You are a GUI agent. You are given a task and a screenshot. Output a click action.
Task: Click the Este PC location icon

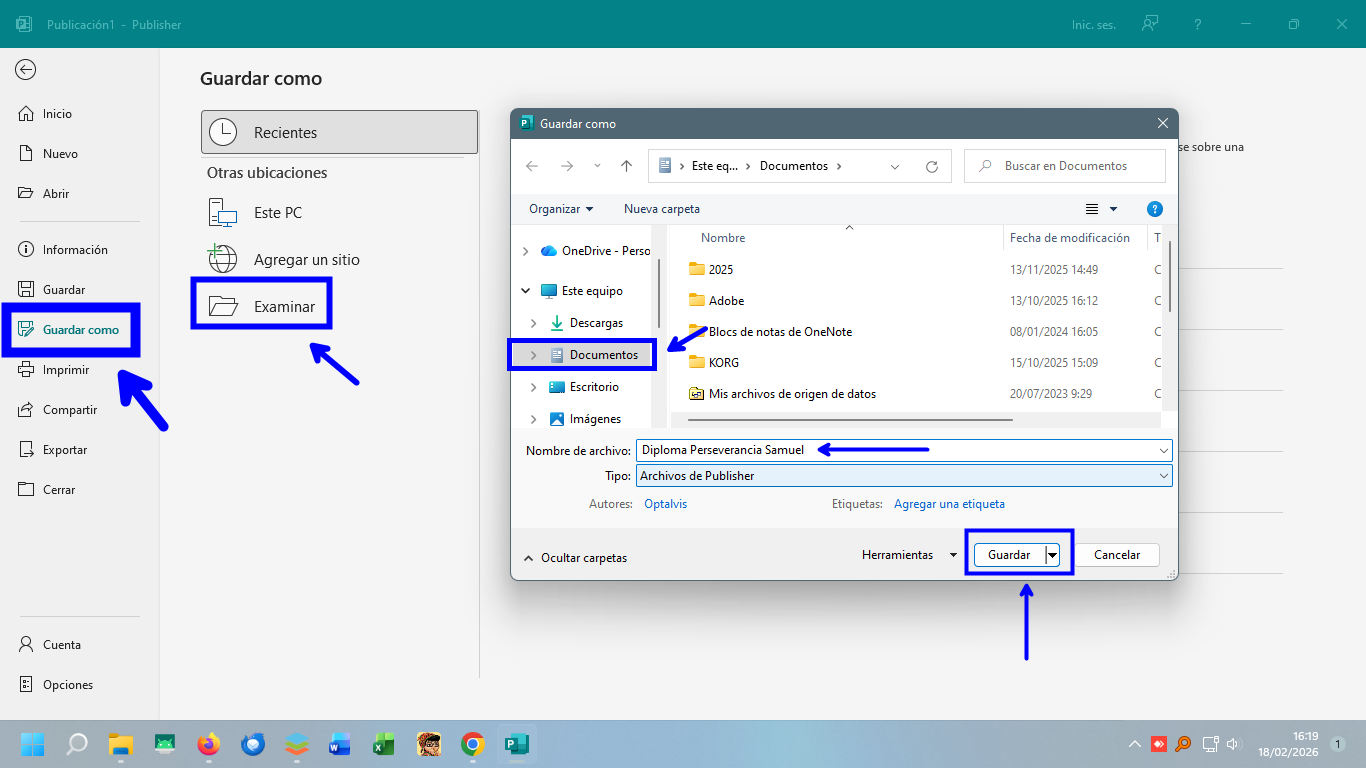222,213
